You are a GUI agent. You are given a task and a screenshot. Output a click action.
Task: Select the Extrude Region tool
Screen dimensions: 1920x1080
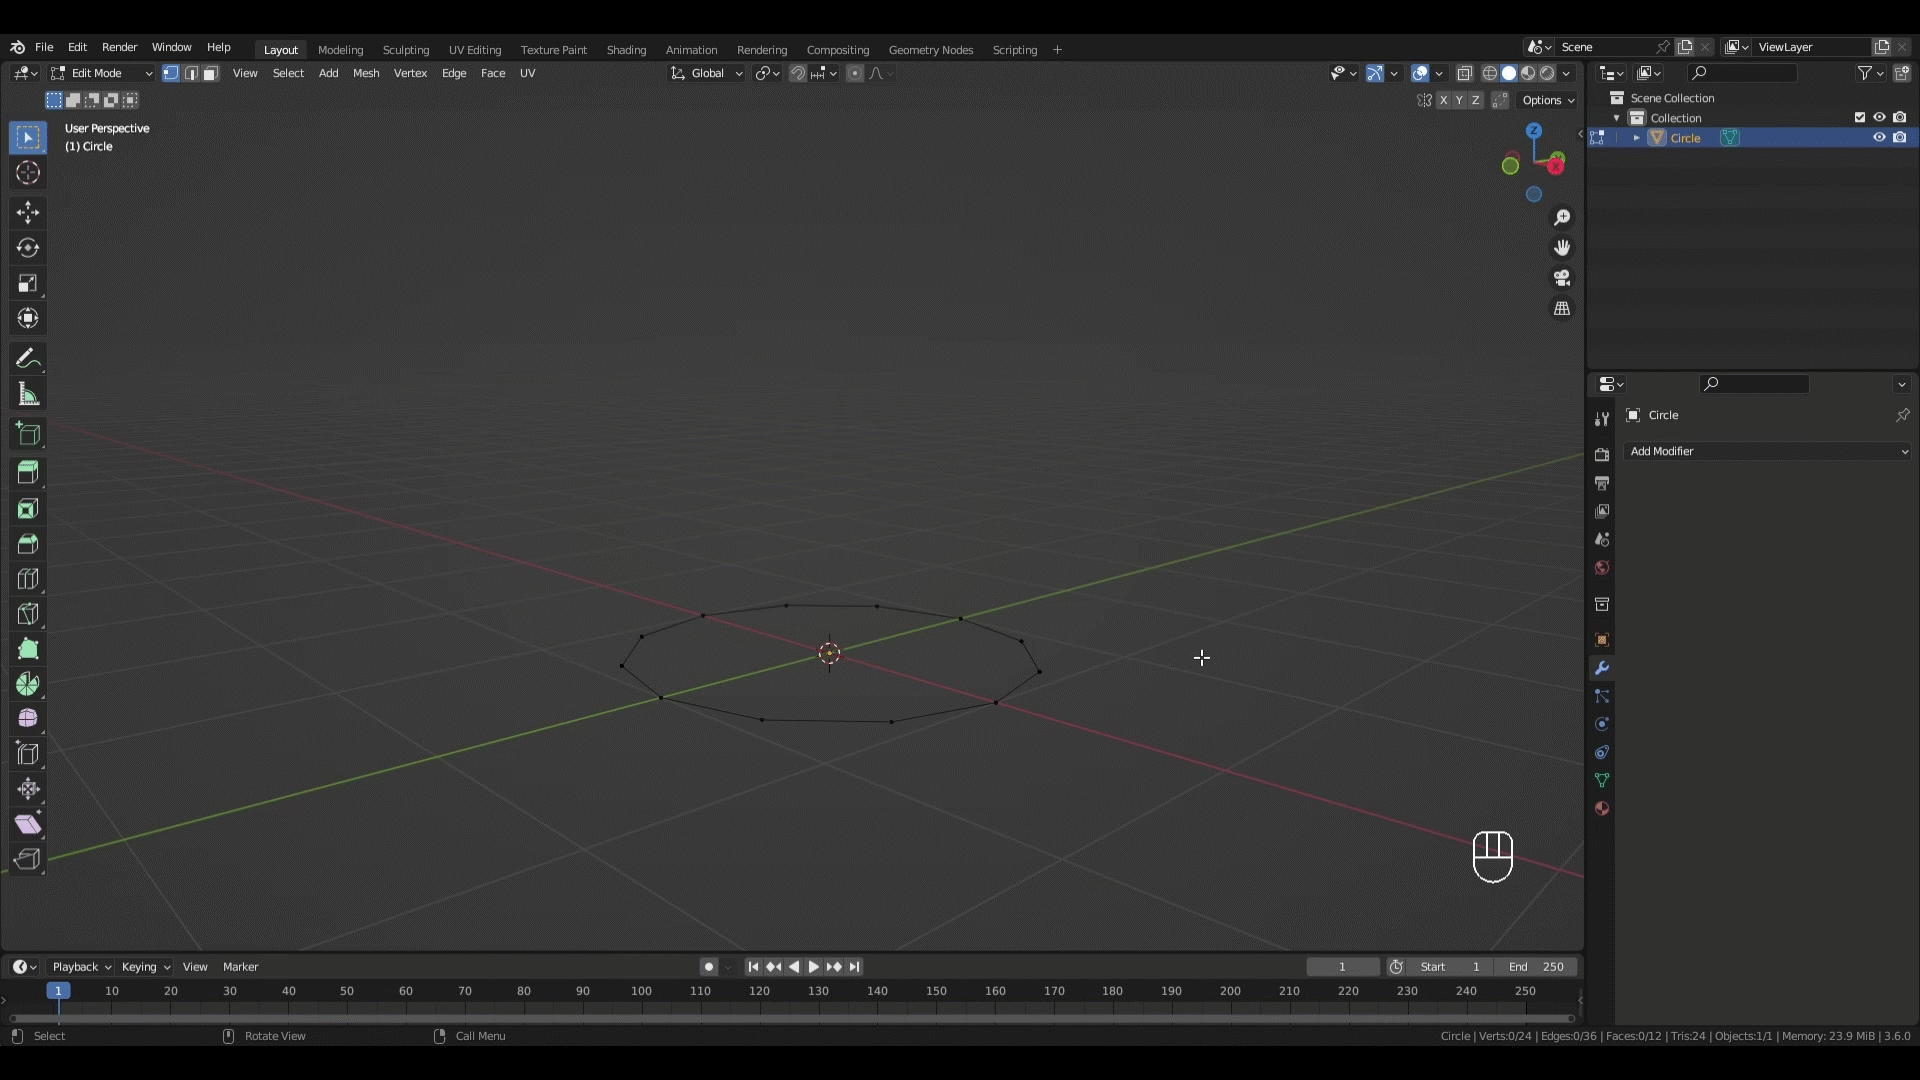tap(28, 473)
